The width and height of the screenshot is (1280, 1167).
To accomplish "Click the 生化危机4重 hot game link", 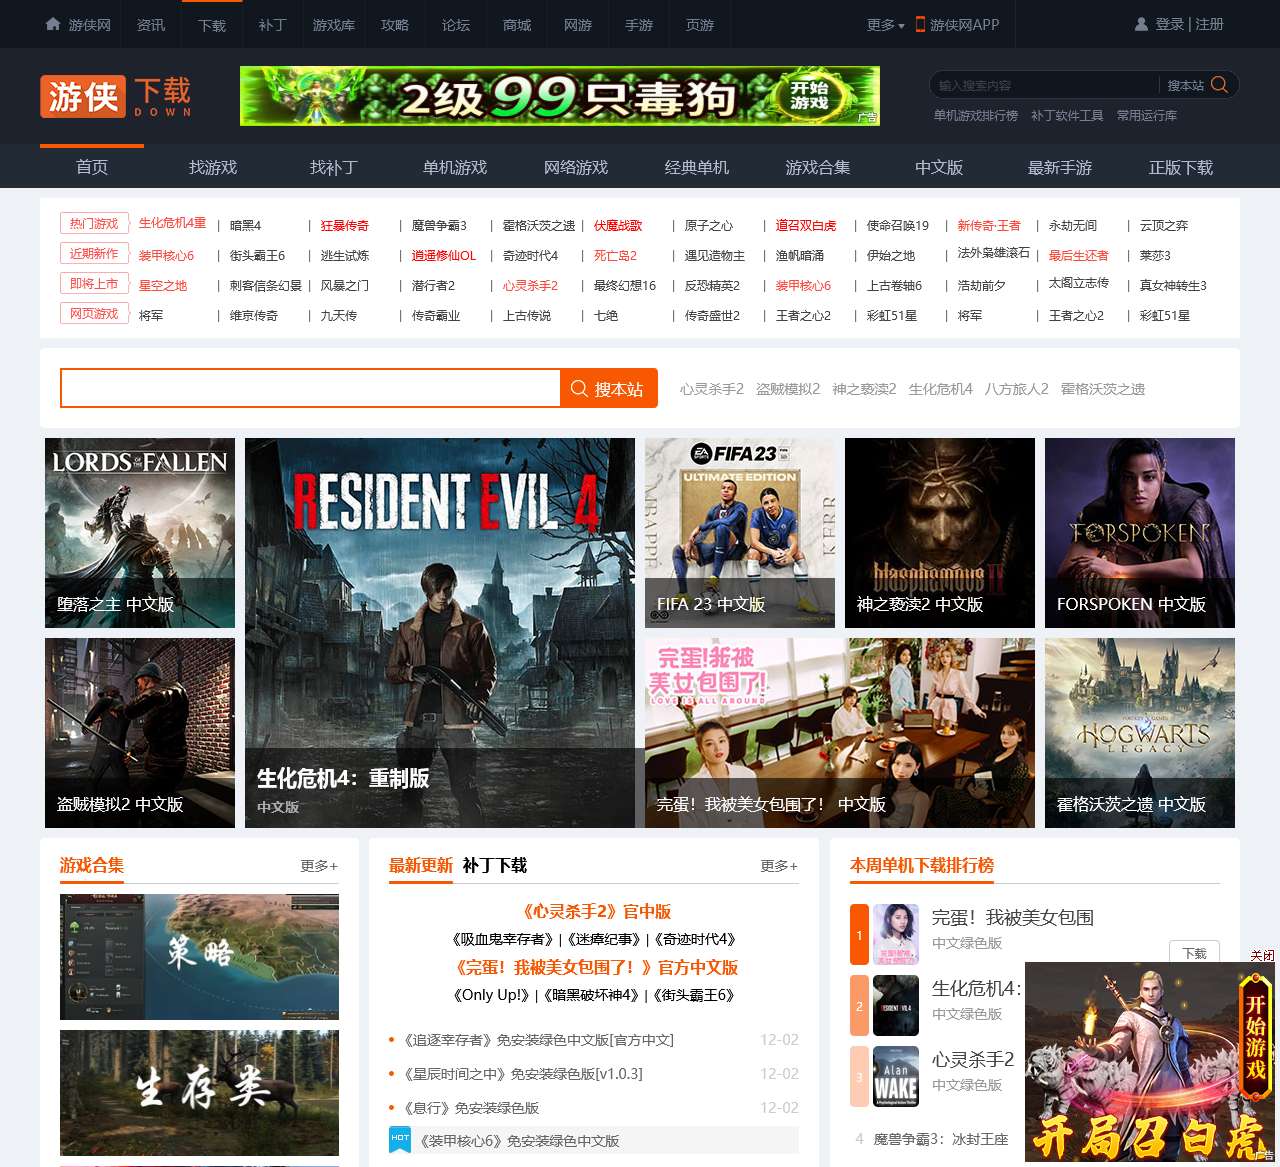I will click(172, 224).
